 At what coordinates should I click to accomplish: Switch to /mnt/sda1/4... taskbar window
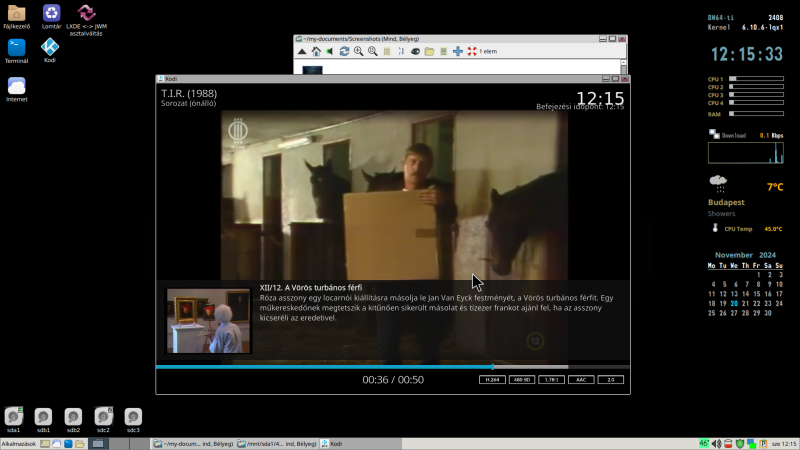[x=277, y=444]
